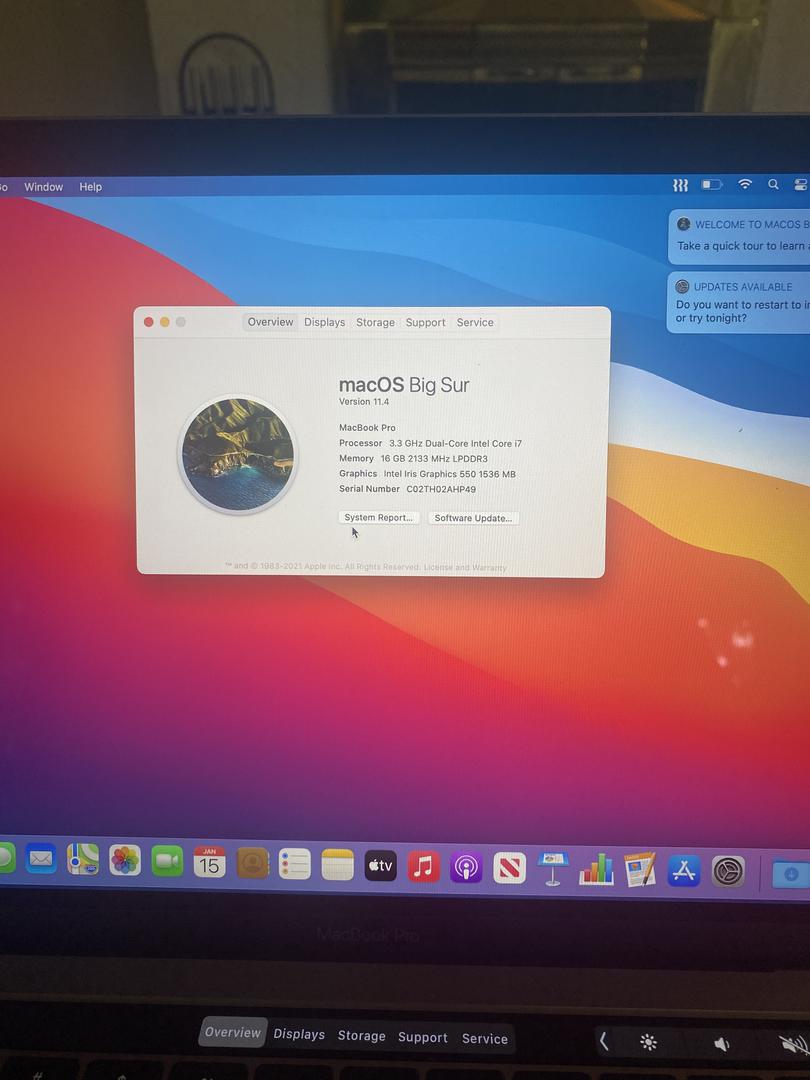Launch the Music app
This screenshot has height=1080, width=810.
[x=423, y=867]
